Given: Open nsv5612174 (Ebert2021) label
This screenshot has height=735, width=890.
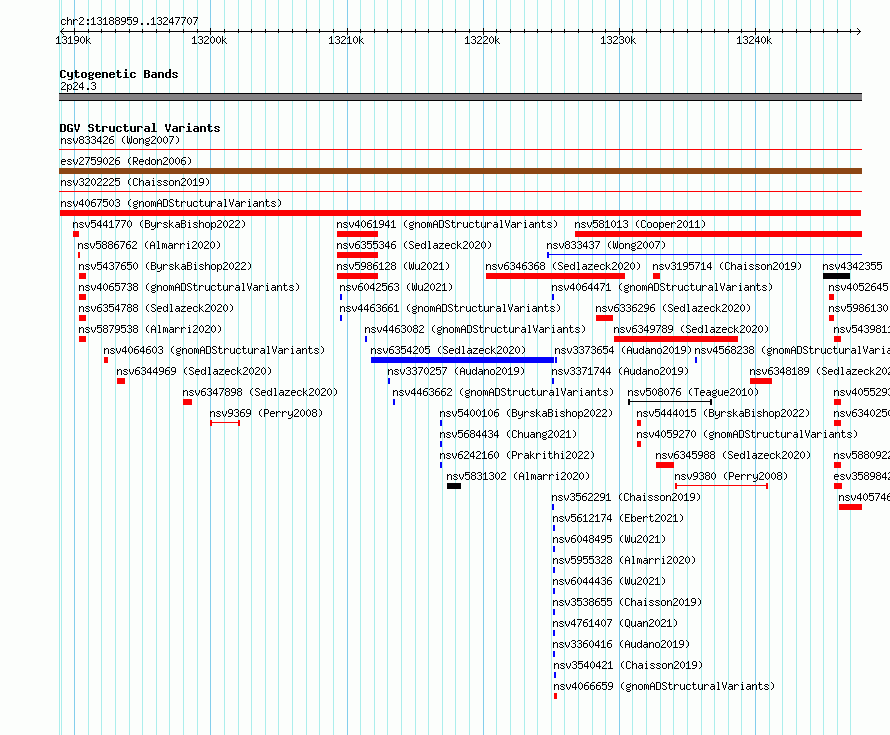Looking at the screenshot, I should [618, 518].
